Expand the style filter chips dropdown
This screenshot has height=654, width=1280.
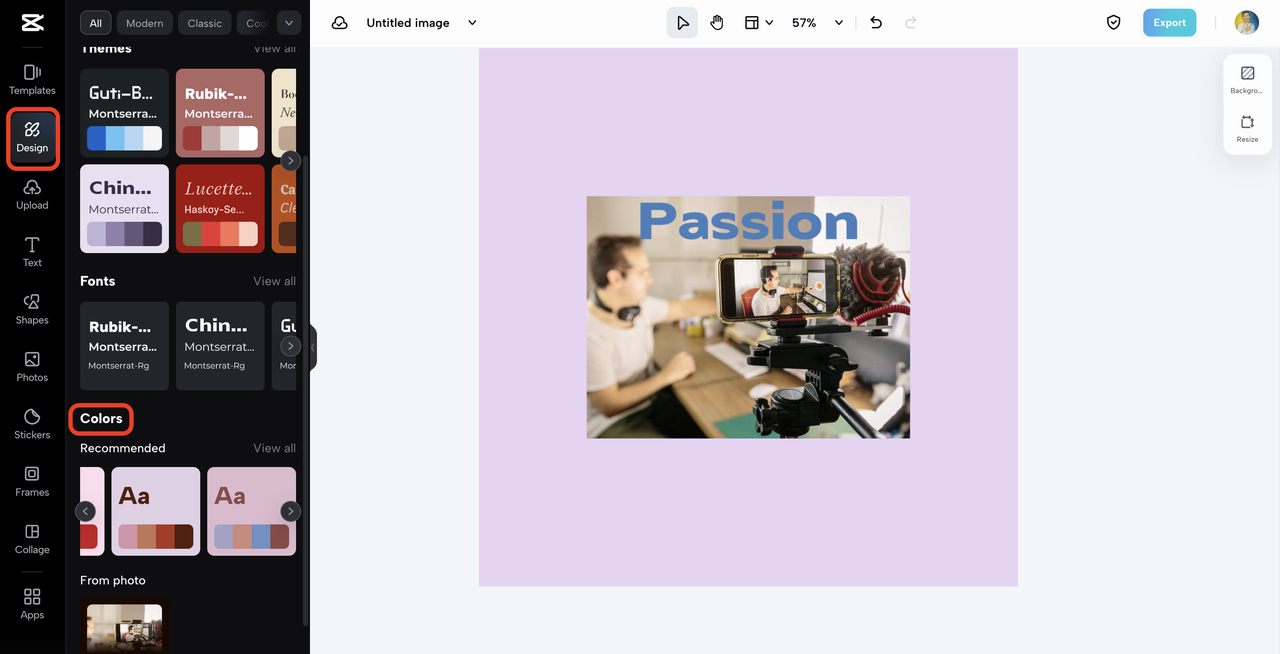coord(288,23)
